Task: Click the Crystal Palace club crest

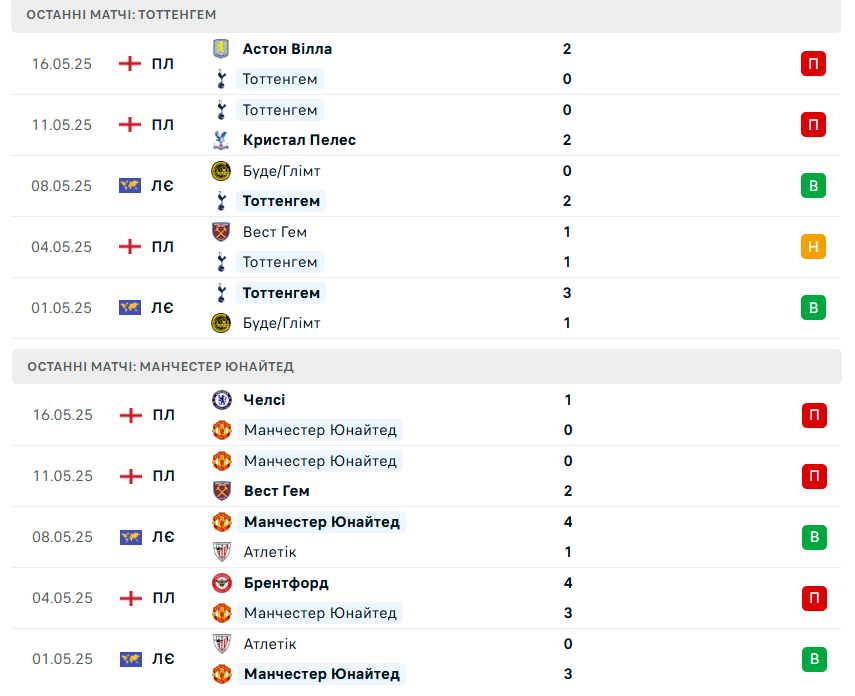Action: click(221, 140)
